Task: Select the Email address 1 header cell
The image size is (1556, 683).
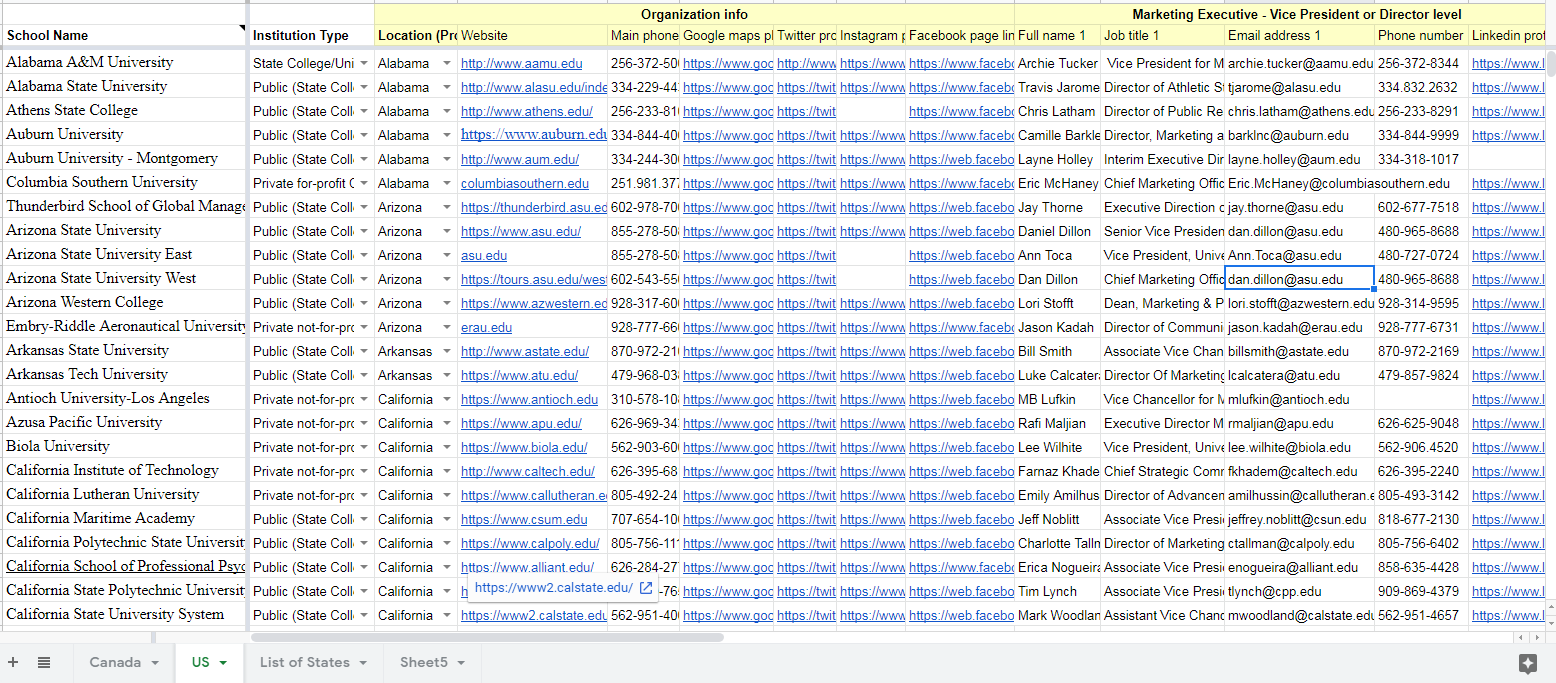Action: 1299,35
